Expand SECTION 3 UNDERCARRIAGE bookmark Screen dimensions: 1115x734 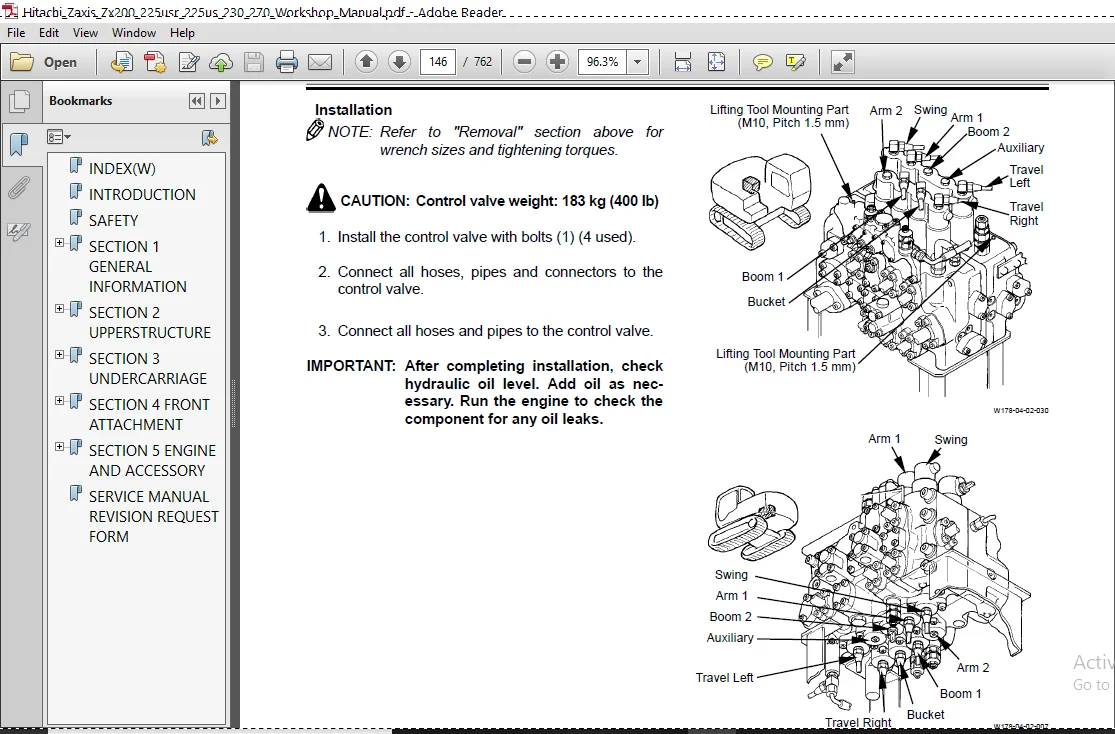(x=60, y=354)
